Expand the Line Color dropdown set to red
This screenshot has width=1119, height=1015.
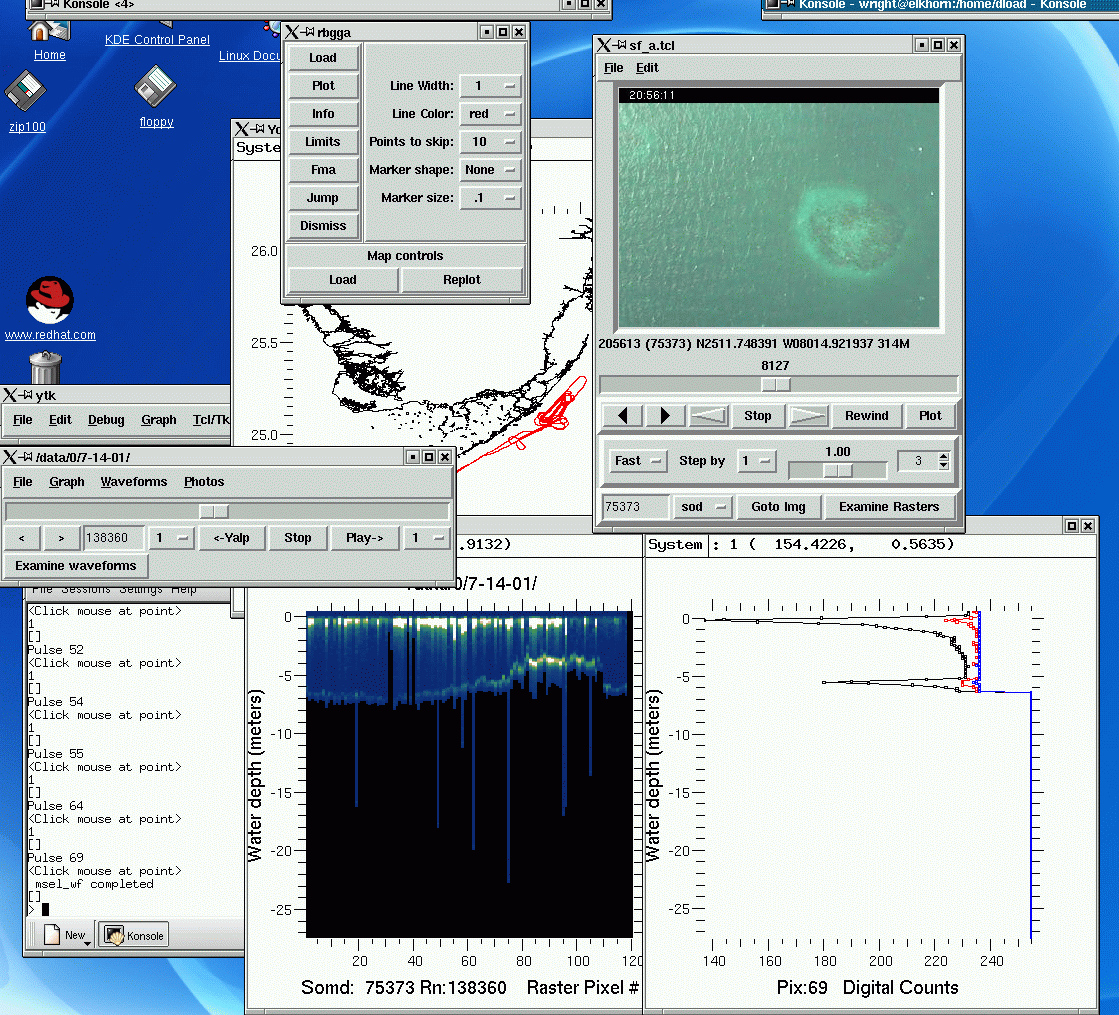click(490, 114)
